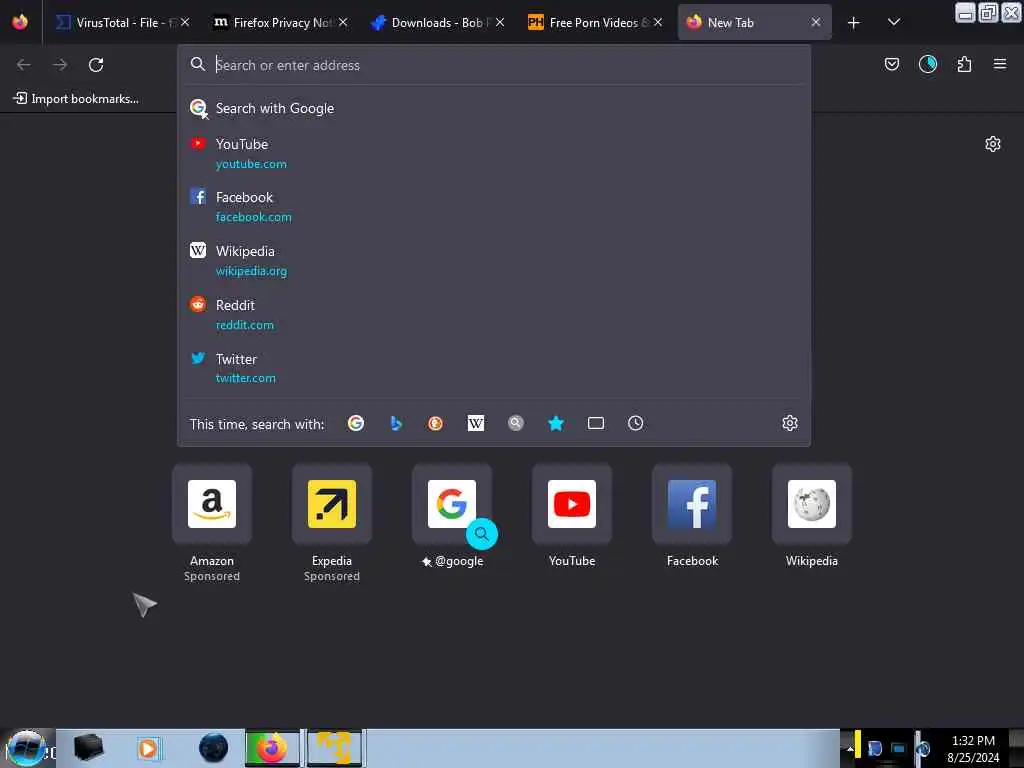Click Firefox taskbar button
The image size is (1024, 768).
click(272, 748)
